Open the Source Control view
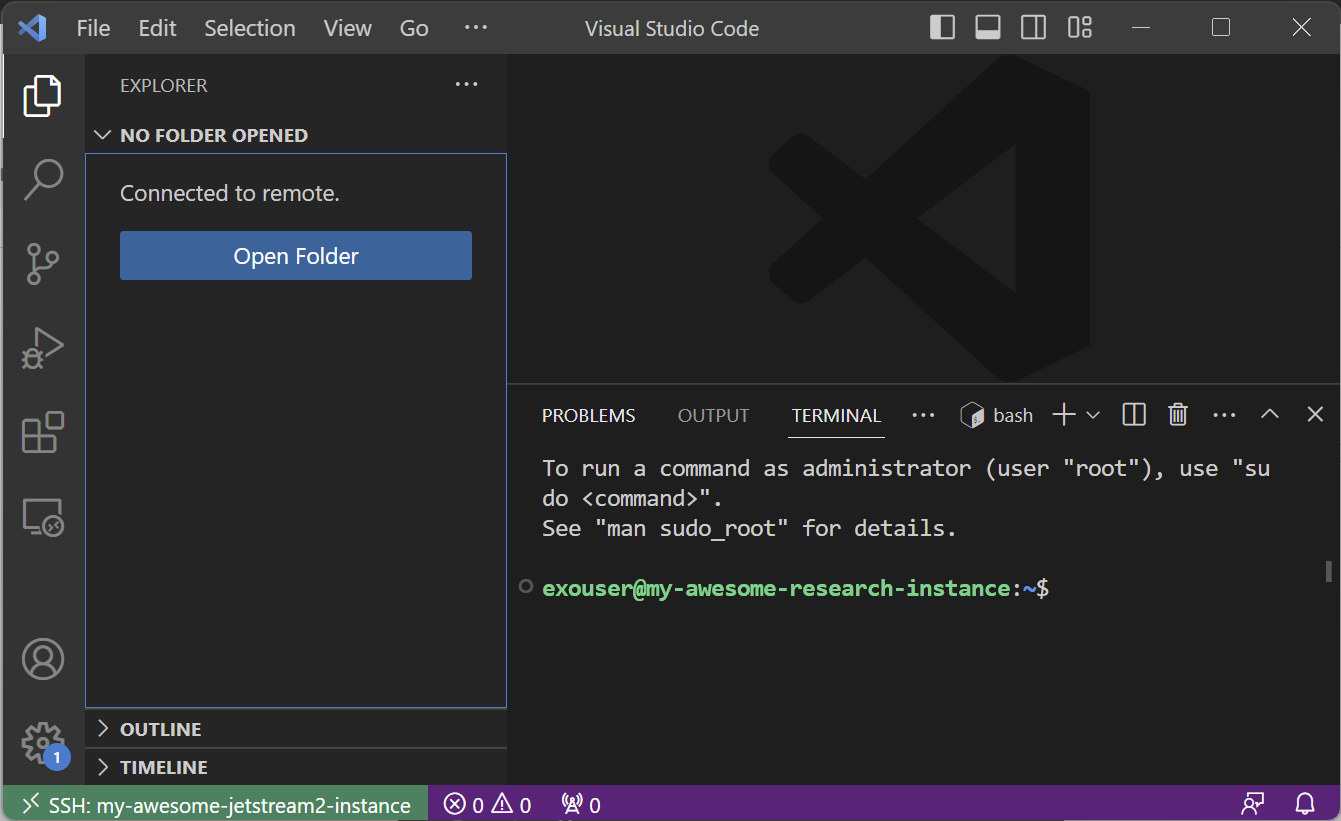This screenshot has height=821, width=1341. 42,264
